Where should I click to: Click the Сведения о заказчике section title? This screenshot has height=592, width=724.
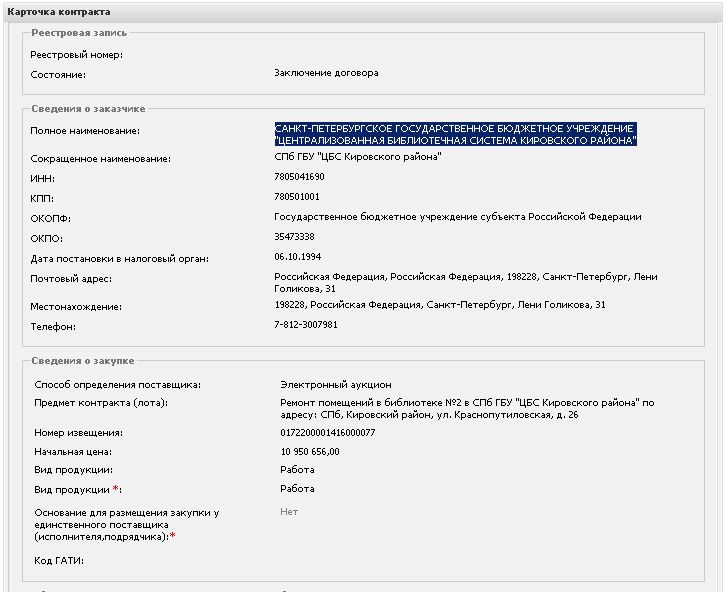coord(88,109)
